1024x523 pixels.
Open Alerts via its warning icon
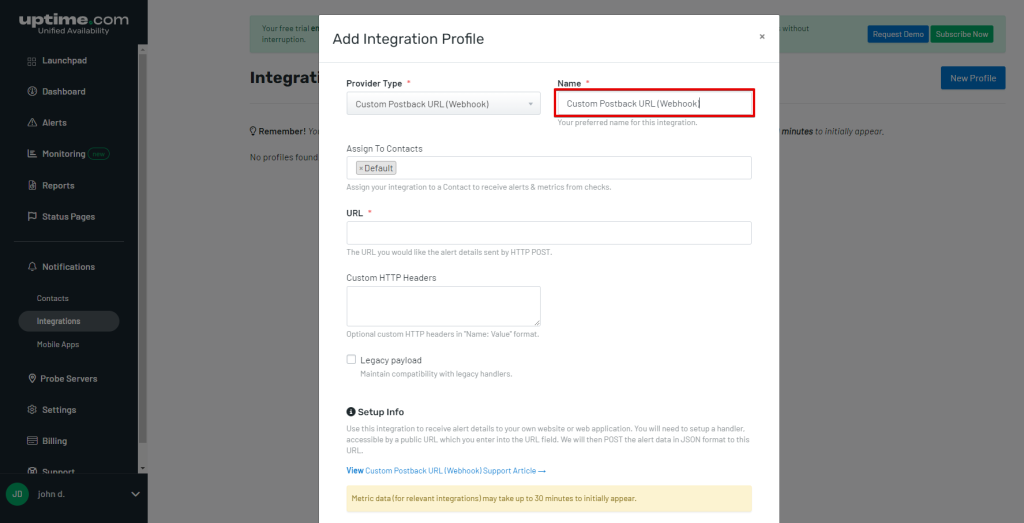33,123
